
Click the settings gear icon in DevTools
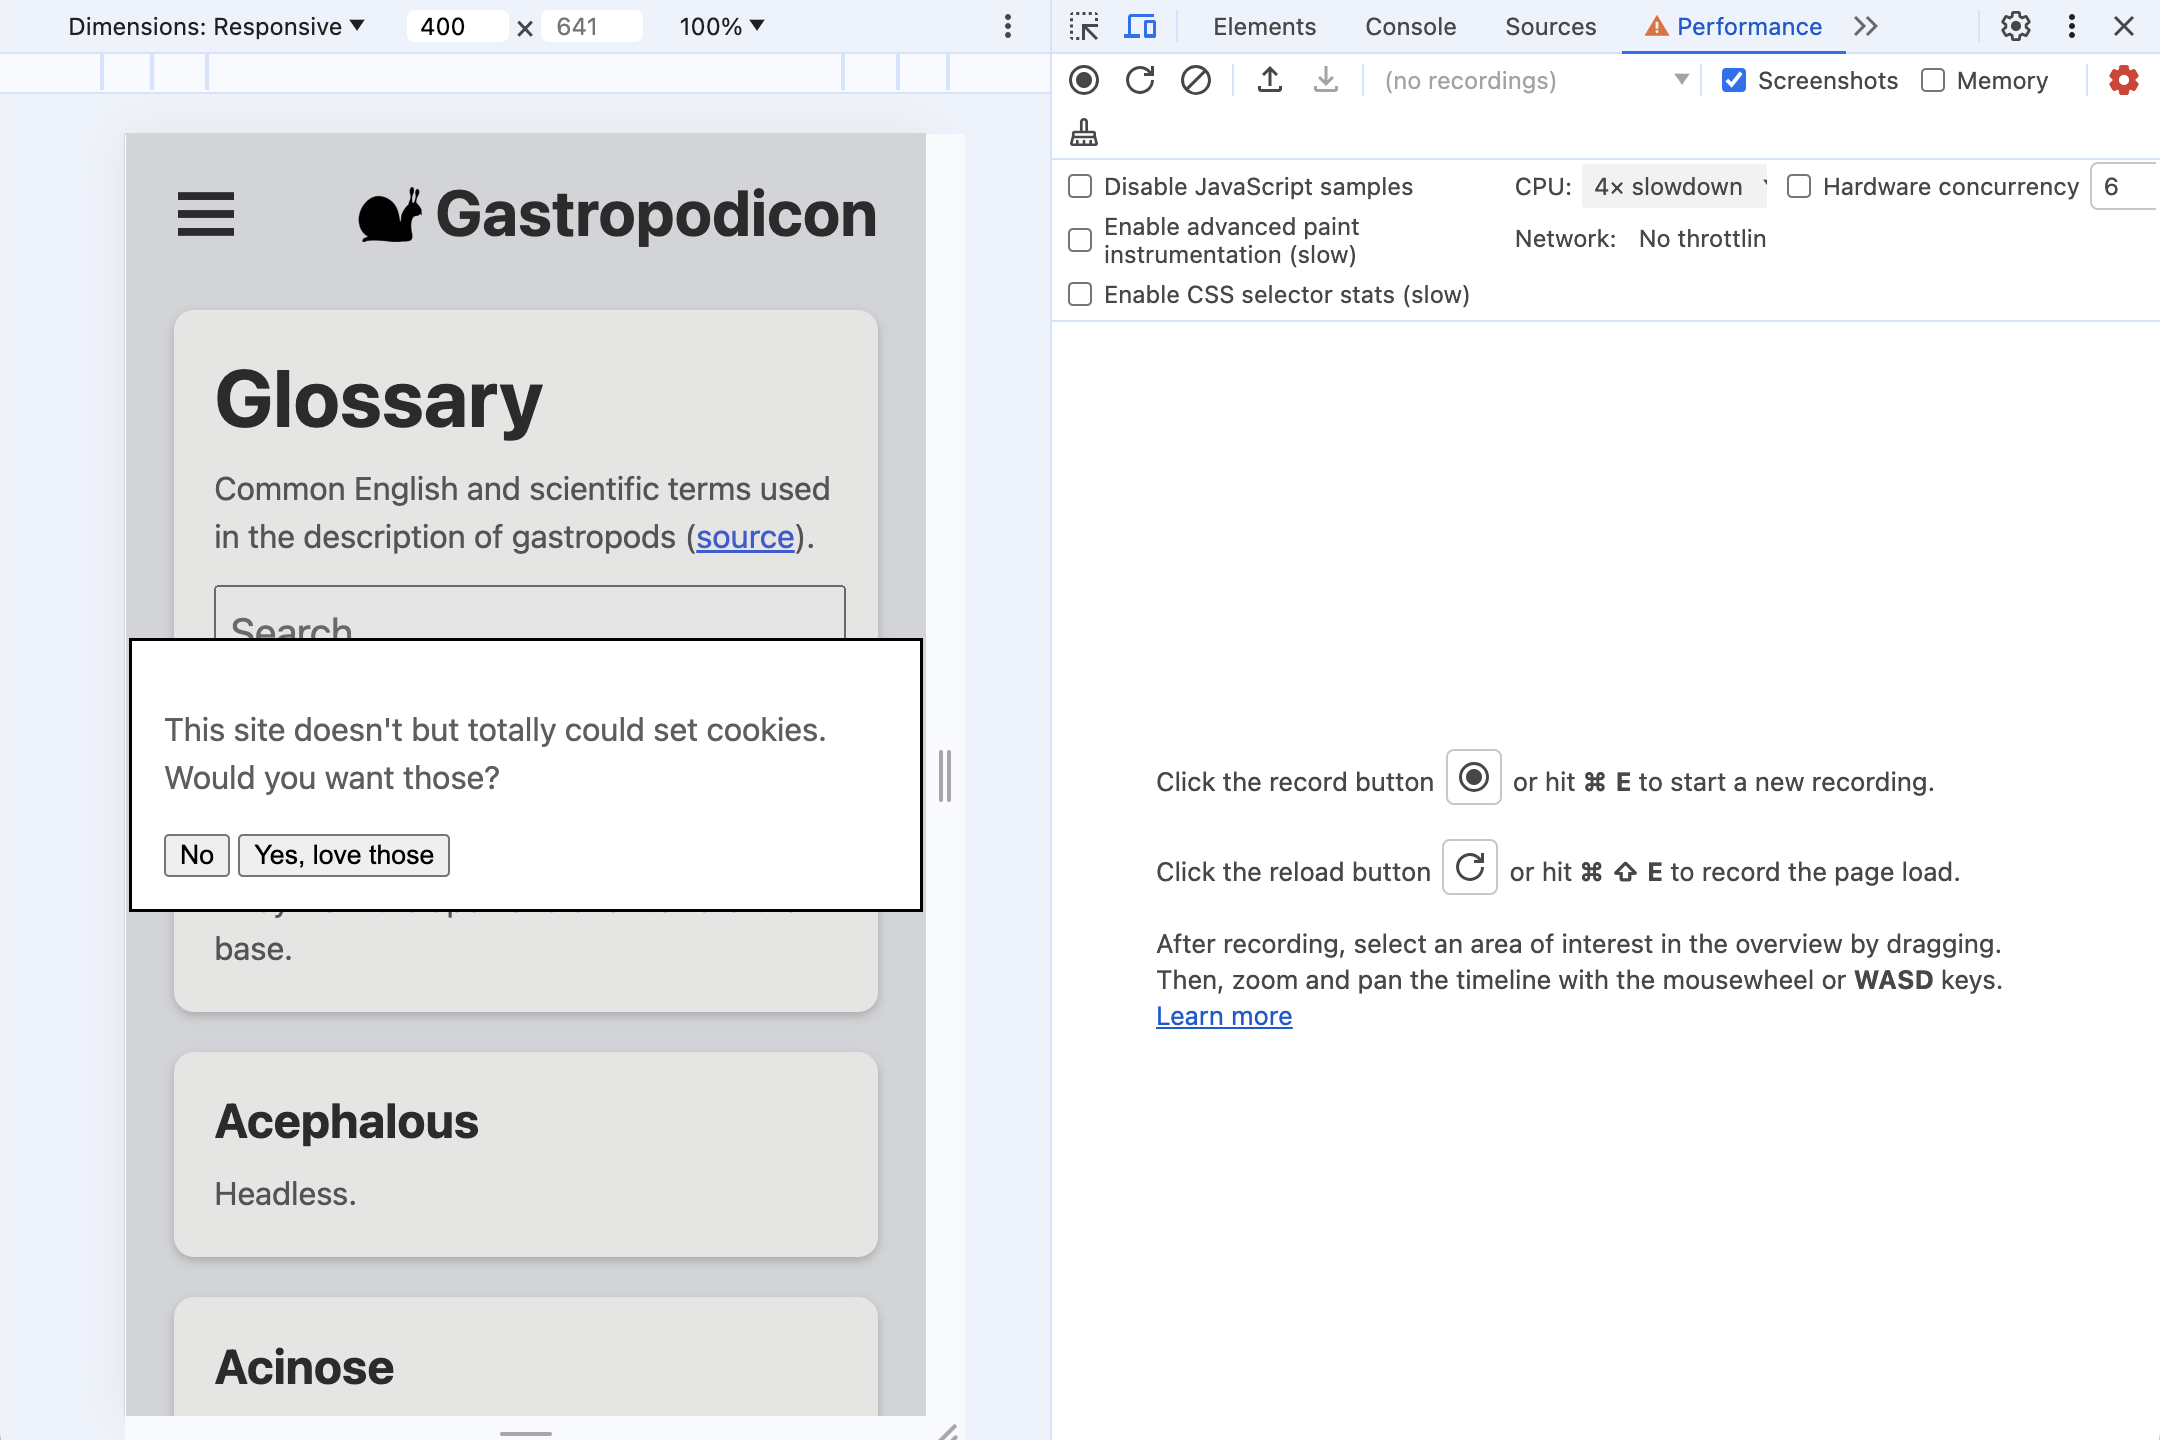click(x=2015, y=26)
